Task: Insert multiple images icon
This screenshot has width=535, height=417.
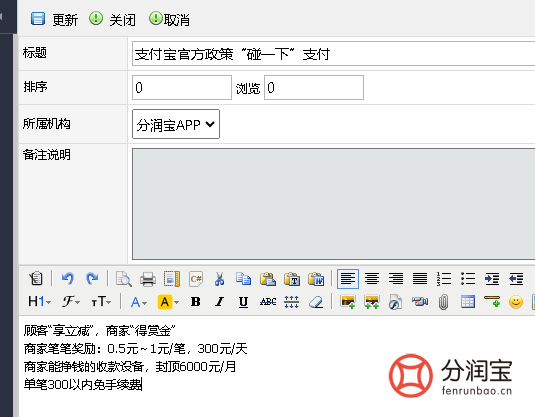Action: click(x=372, y=302)
